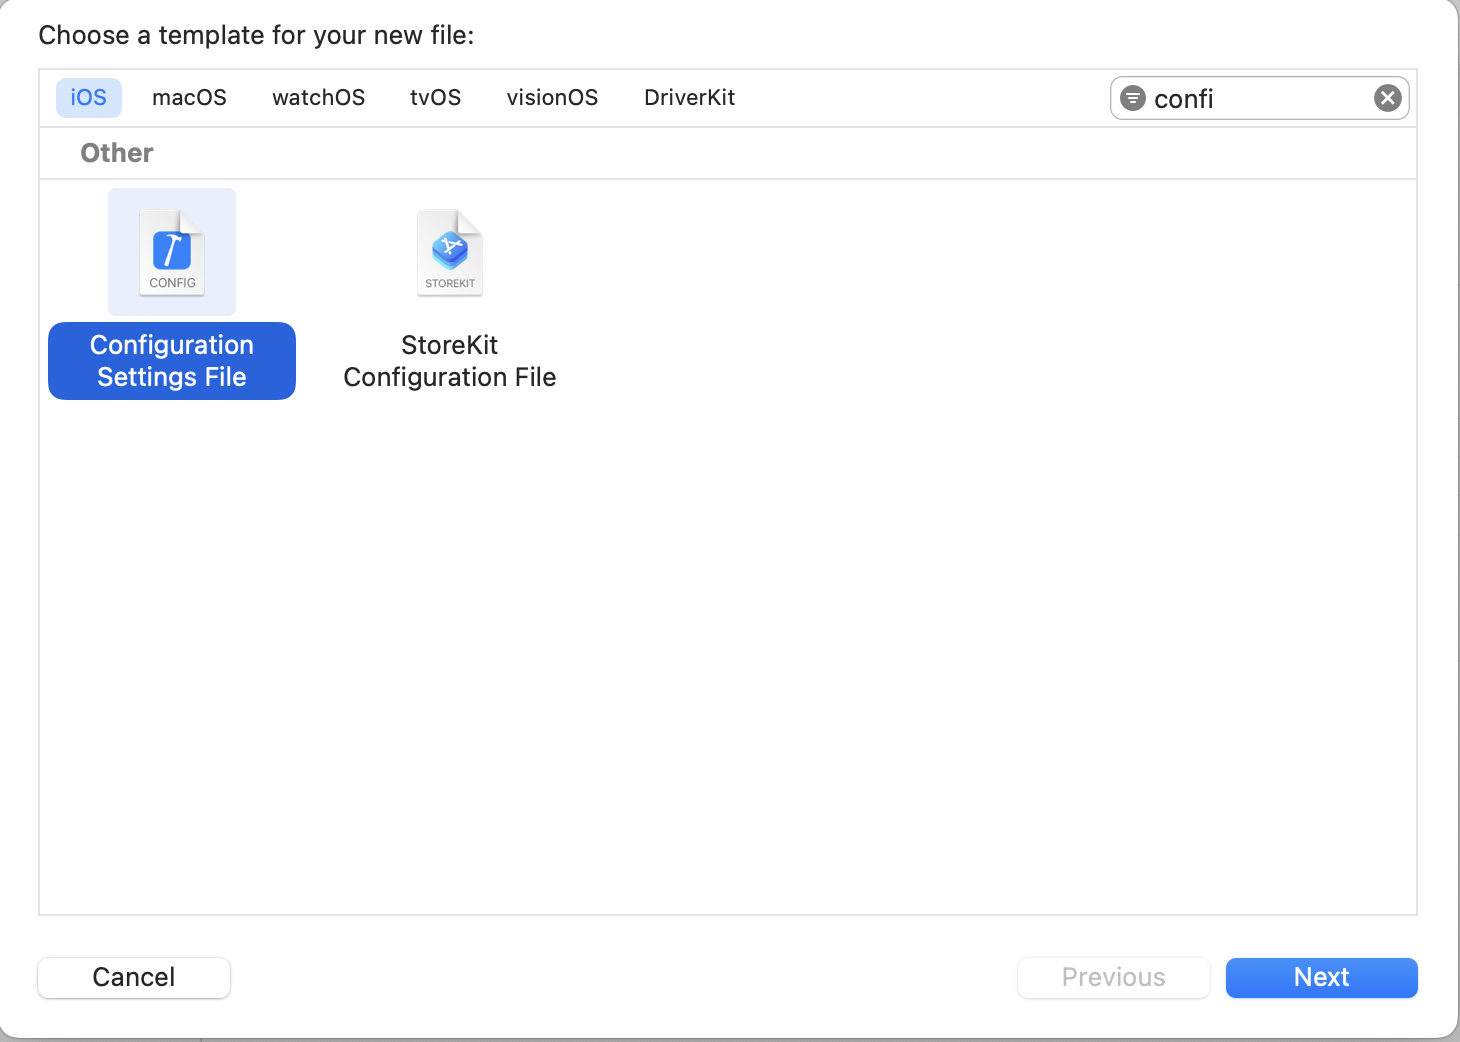
Task: Click the Next button
Action: (x=1322, y=977)
